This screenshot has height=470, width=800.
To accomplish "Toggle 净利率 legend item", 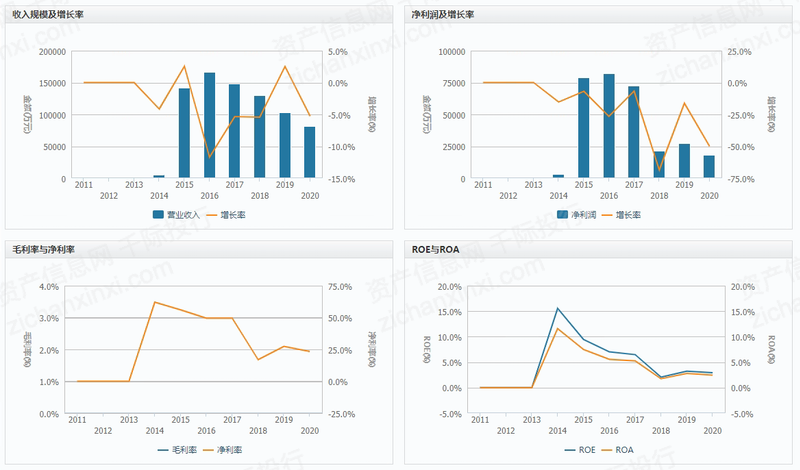I will 222,450.
